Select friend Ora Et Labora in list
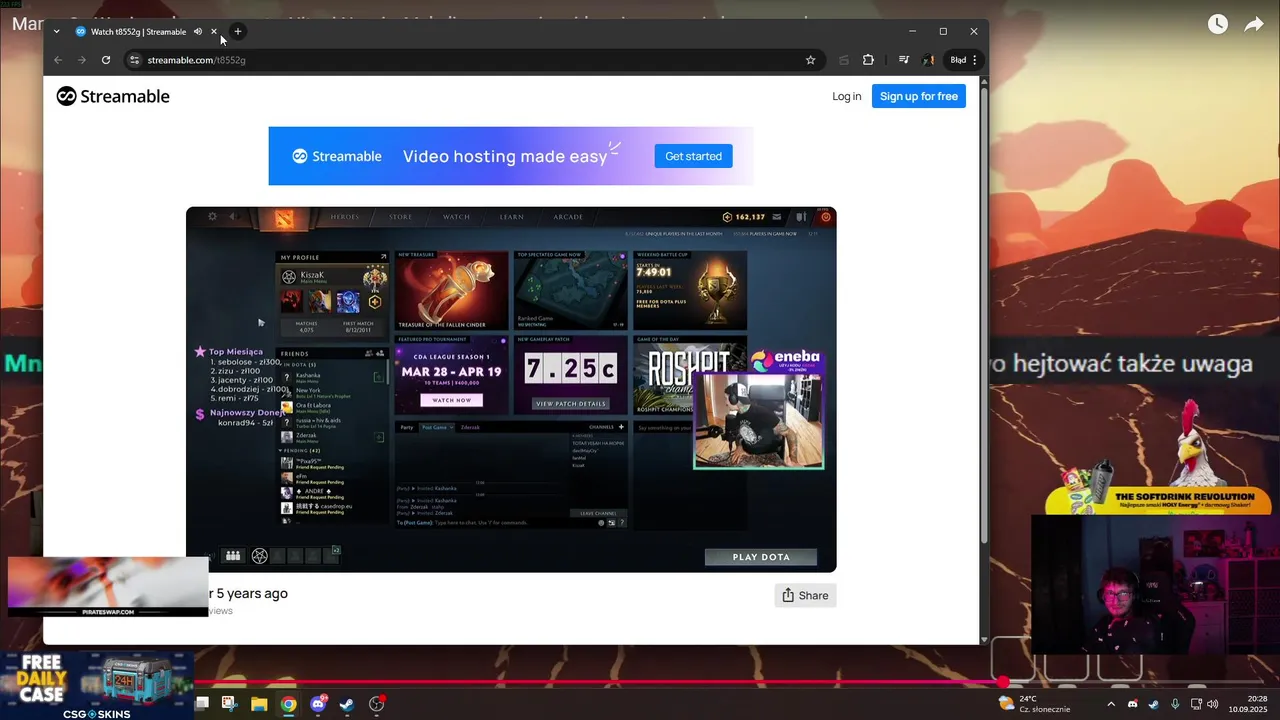The image size is (1280, 720). (x=331, y=407)
